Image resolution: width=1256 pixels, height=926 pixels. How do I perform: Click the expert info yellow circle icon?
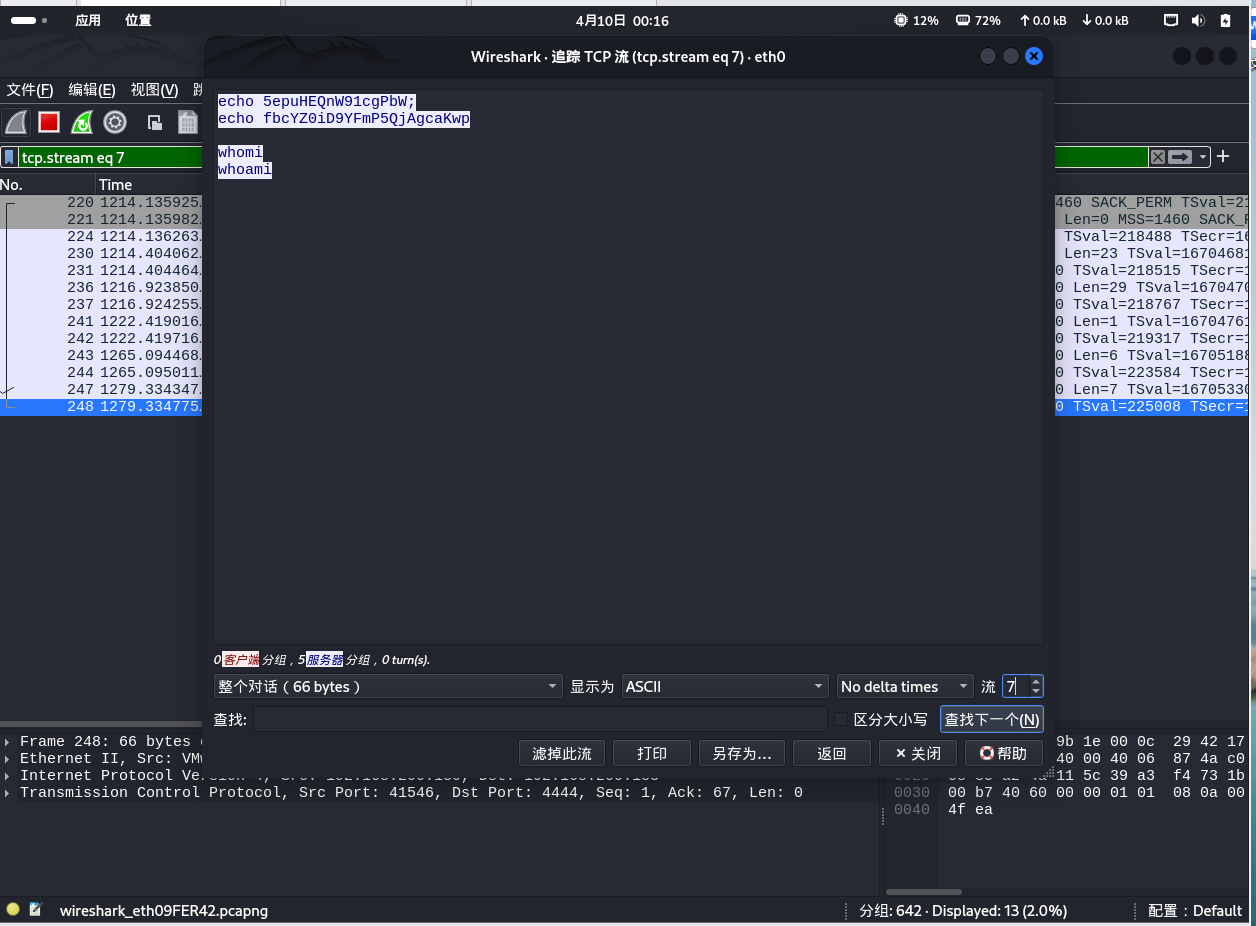click(13, 910)
